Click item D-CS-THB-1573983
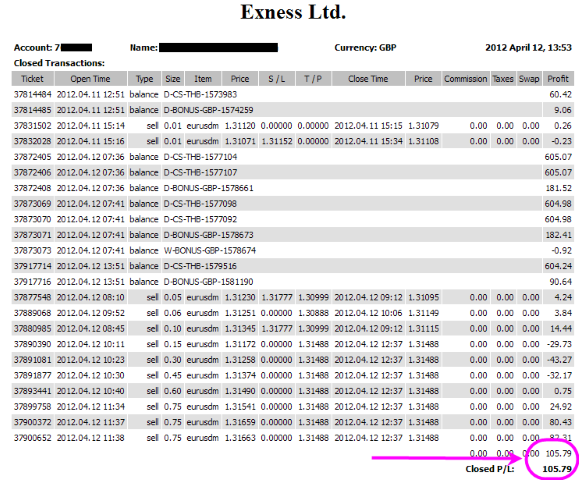579x480 pixels. pos(200,95)
